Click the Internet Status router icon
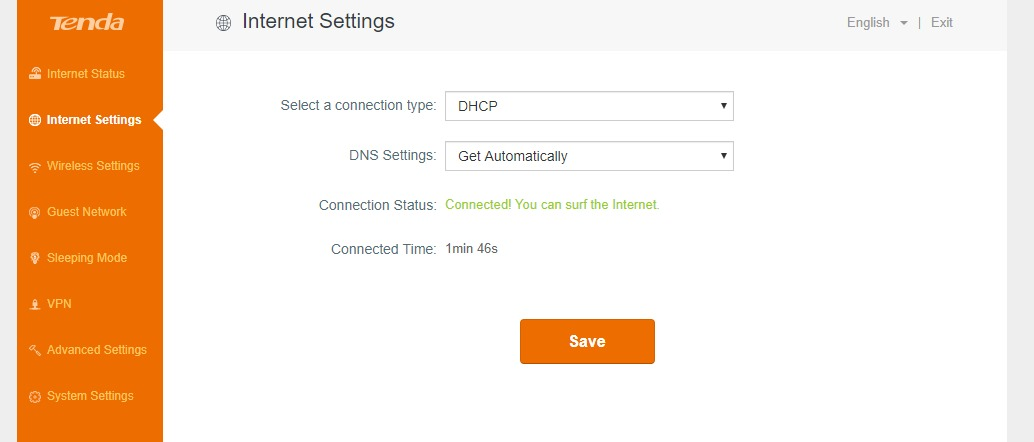1034x442 pixels. coord(35,74)
